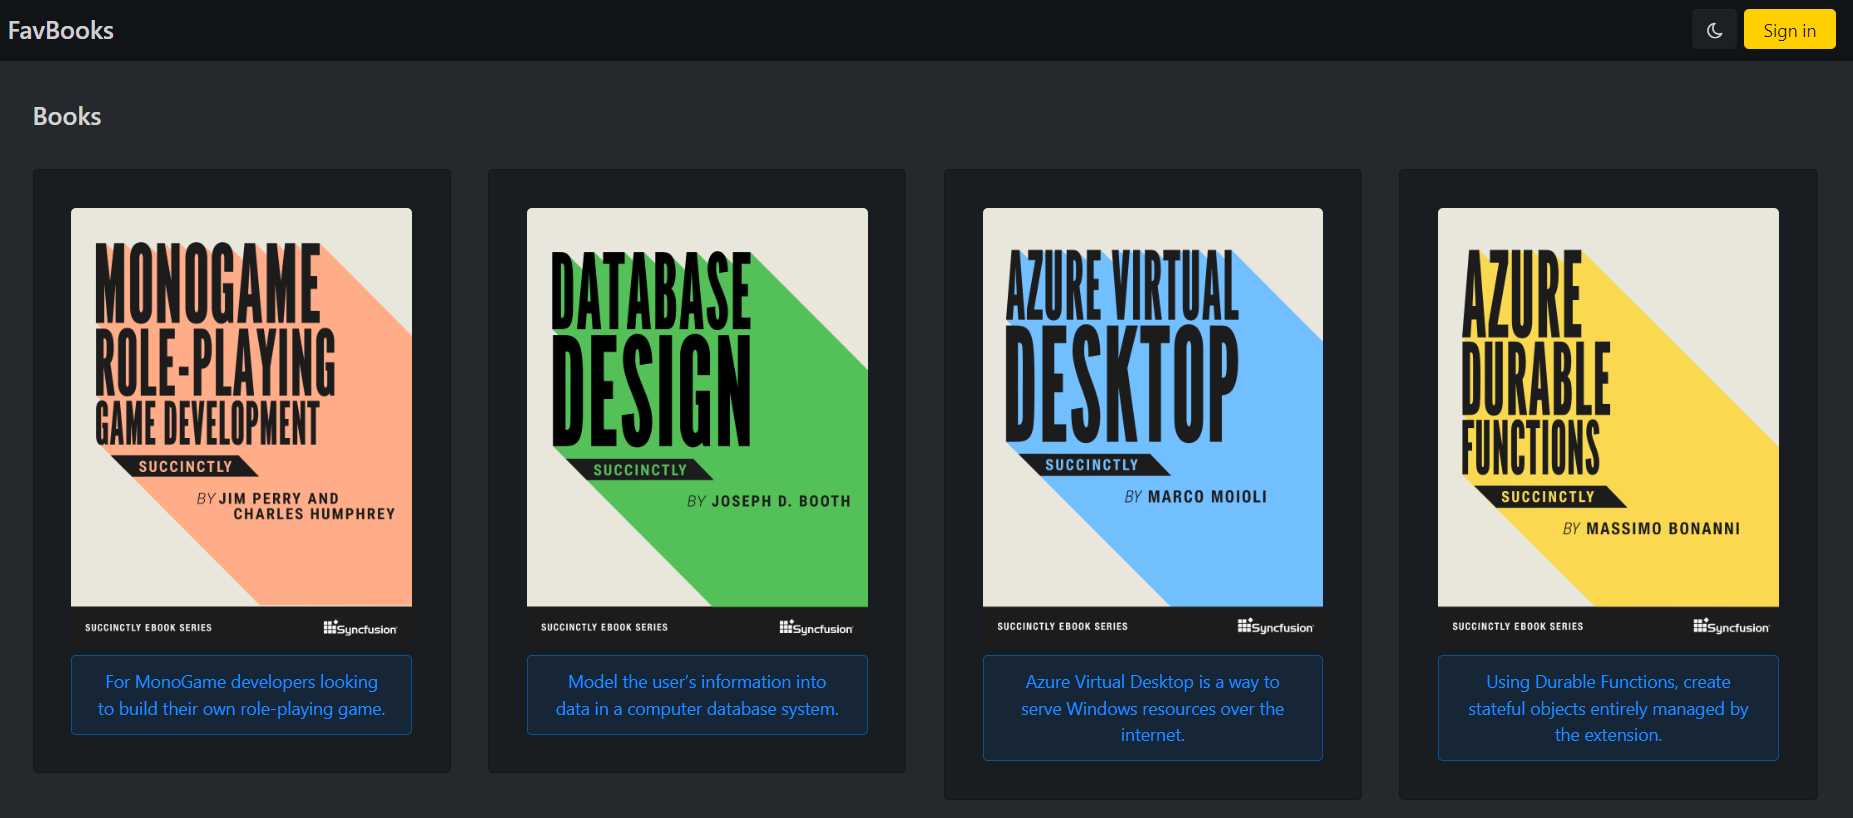The width and height of the screenshot is (1853, 818).
Task: Click 'Succinctly Ebook Series' under Azure Virtual Desktop
Action: [1062, 626]
